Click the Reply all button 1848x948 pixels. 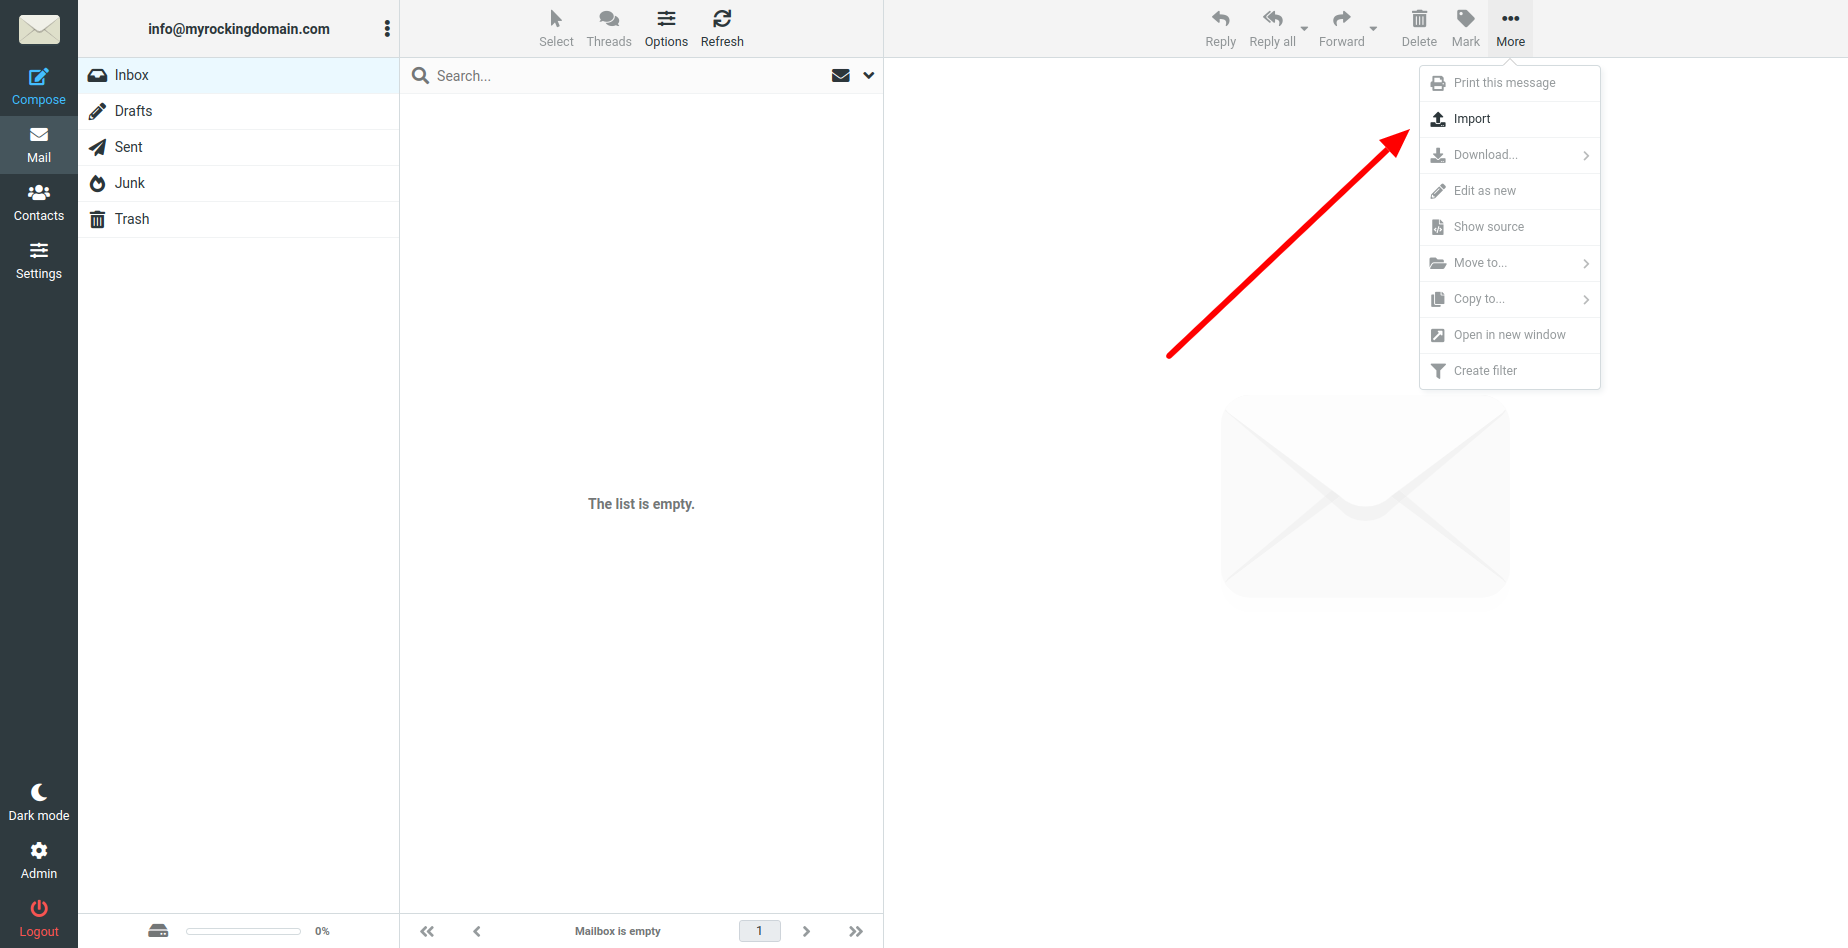pos(1272,29)
